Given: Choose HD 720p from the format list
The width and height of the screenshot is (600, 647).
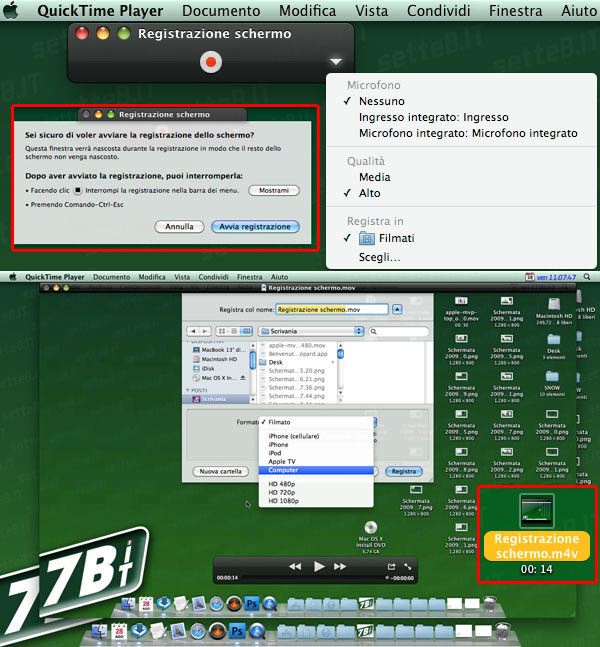Looking at the screenshot, I should [x=283, y=492].
